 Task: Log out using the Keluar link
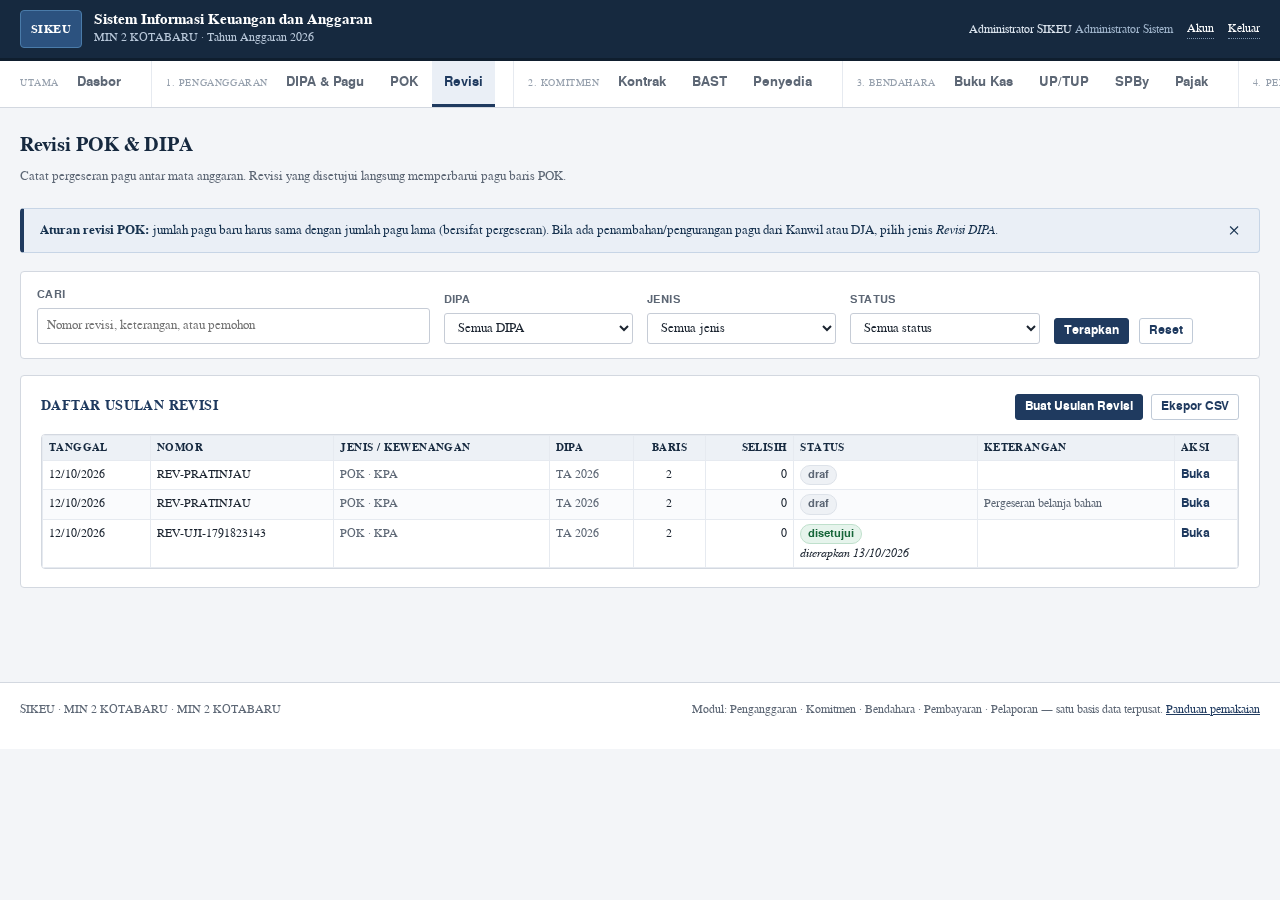point(1244,29)
